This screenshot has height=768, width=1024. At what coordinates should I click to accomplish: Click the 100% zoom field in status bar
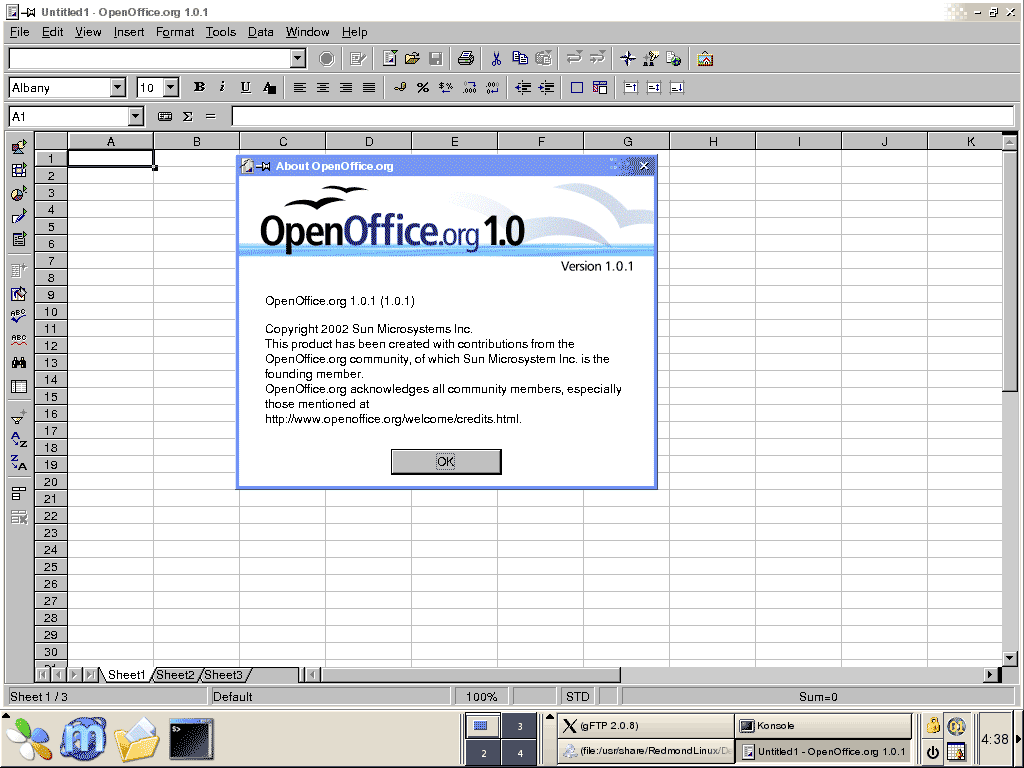point(481,697)
